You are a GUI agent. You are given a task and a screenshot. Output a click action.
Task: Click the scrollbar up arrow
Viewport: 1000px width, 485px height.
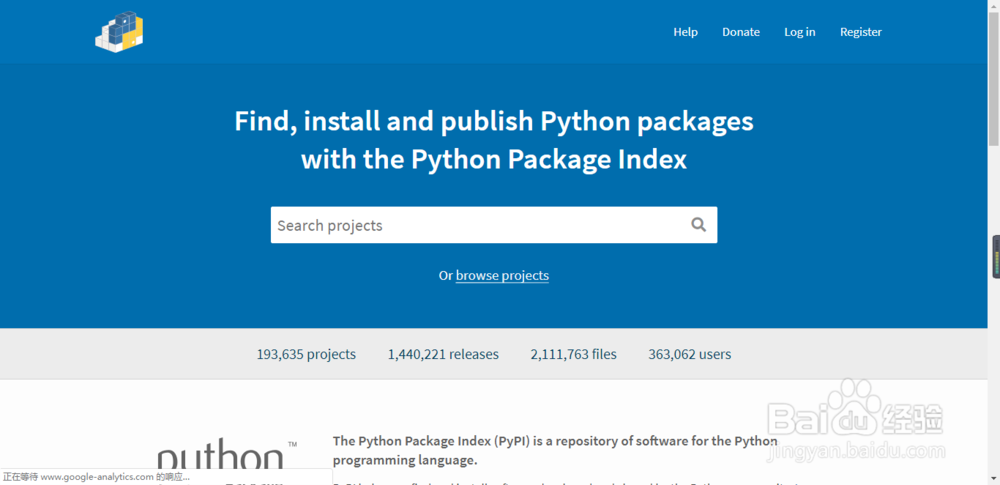coord(994,5)
